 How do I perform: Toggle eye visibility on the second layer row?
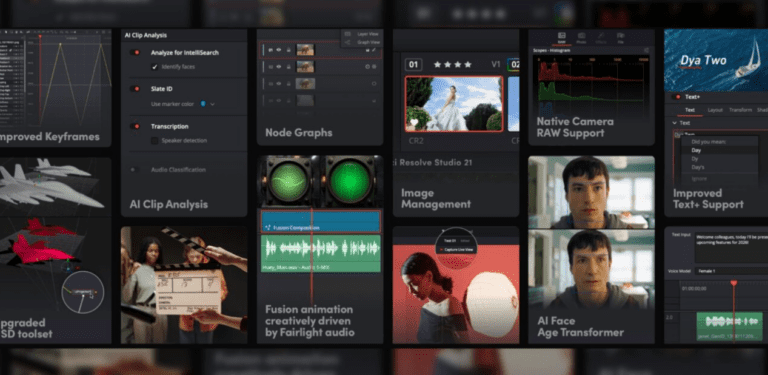(278, 67)
